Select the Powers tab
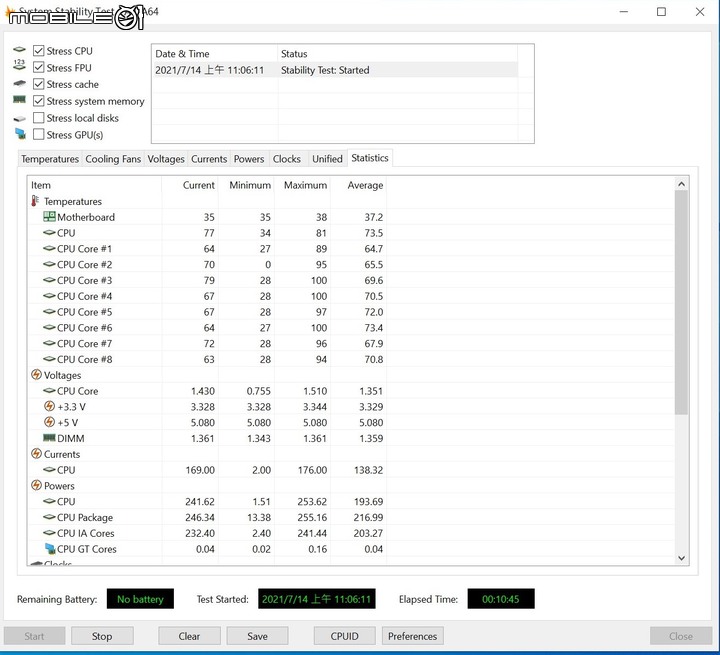Image resolution: width=720 pixels, height=655 pixels. (249, 159)
